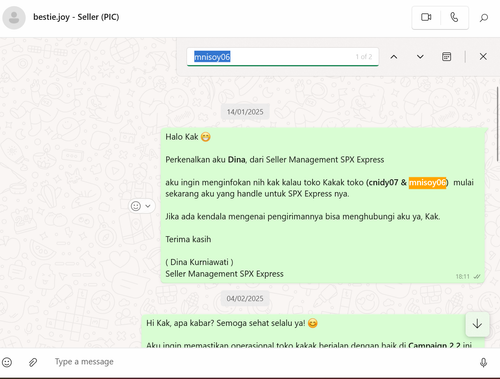Click the Terima kasih line in message

[188, 239]
